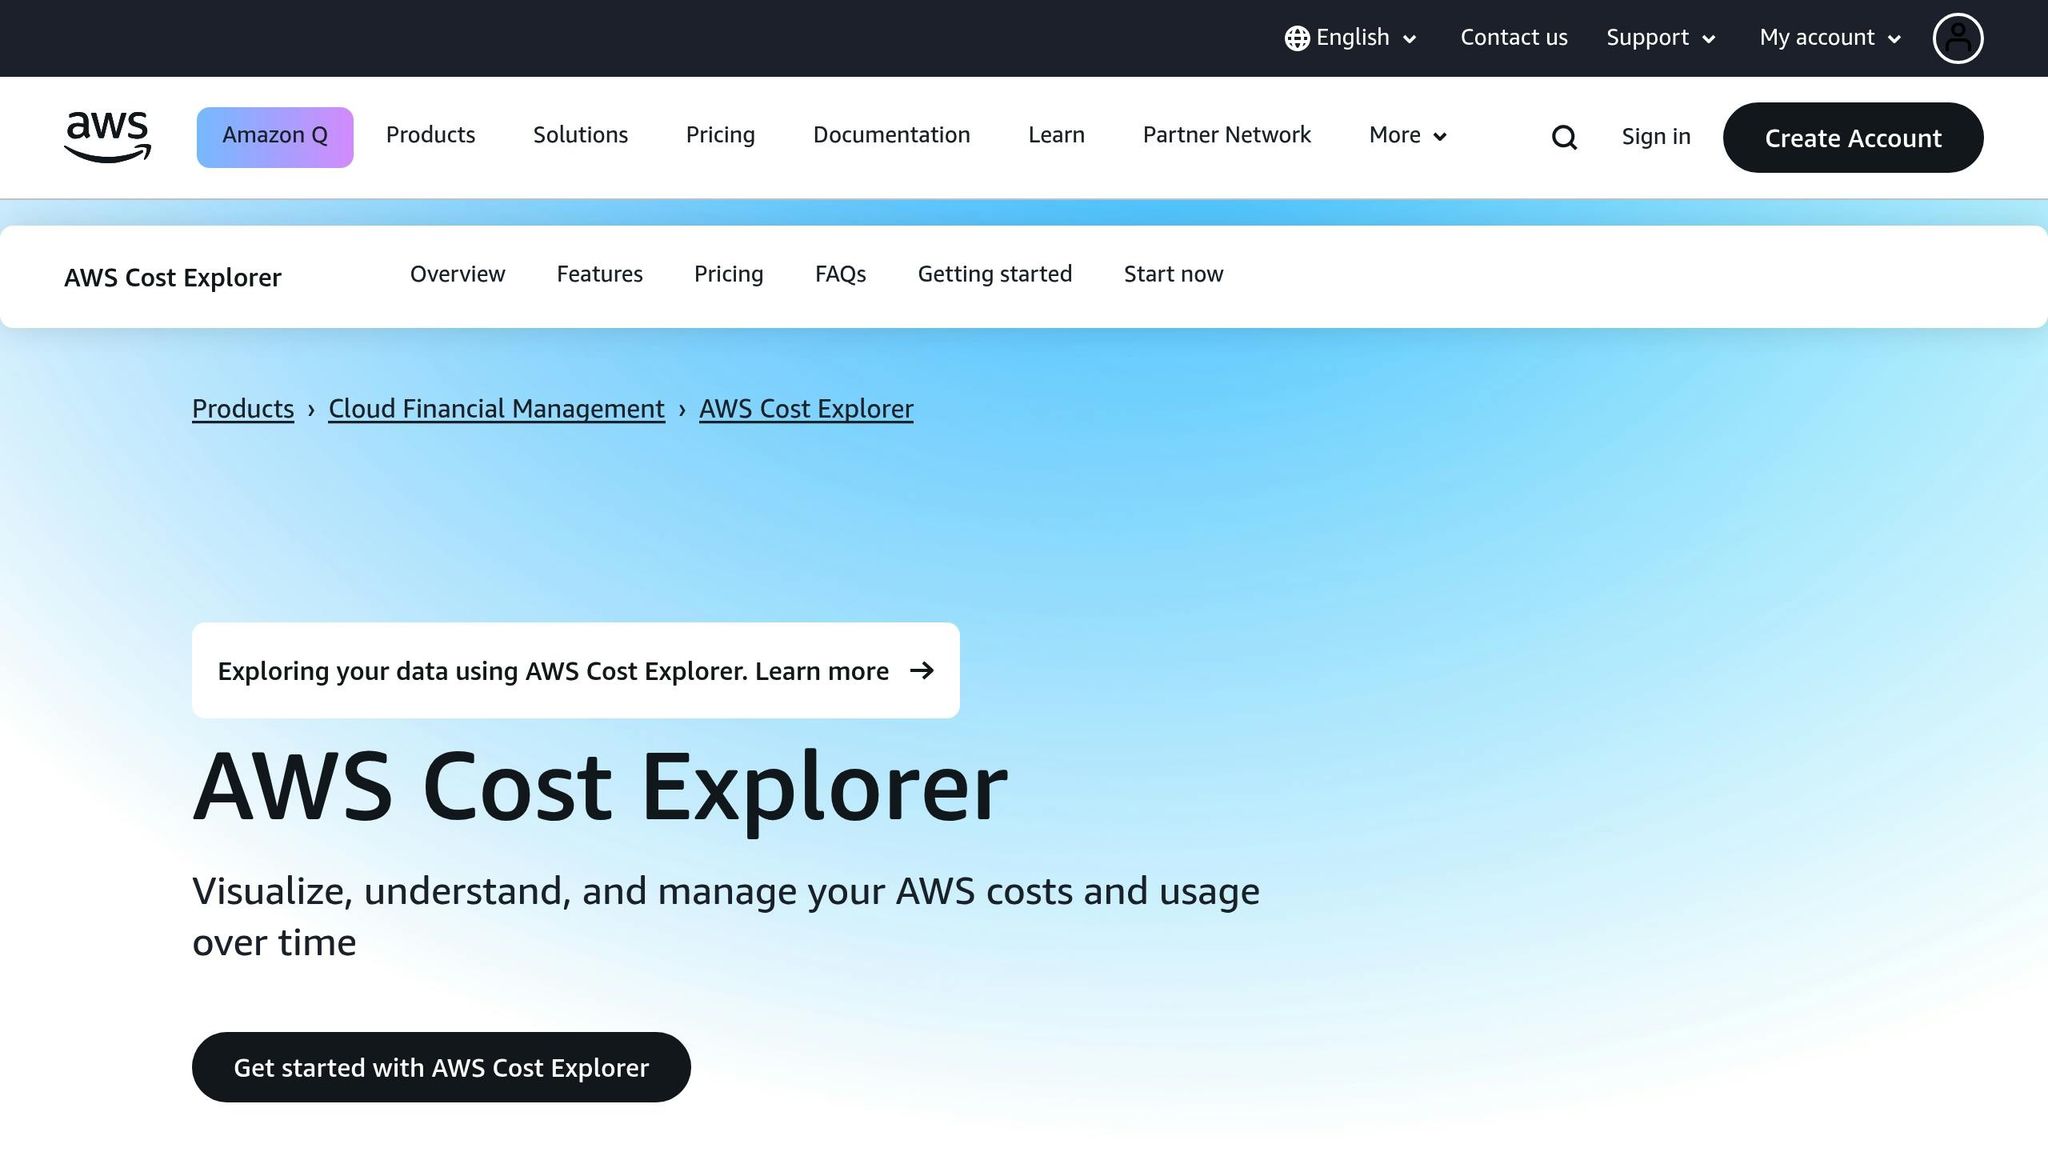Open the Products menu
The height and width of the screenshot is (1152, 2048).
430,135
